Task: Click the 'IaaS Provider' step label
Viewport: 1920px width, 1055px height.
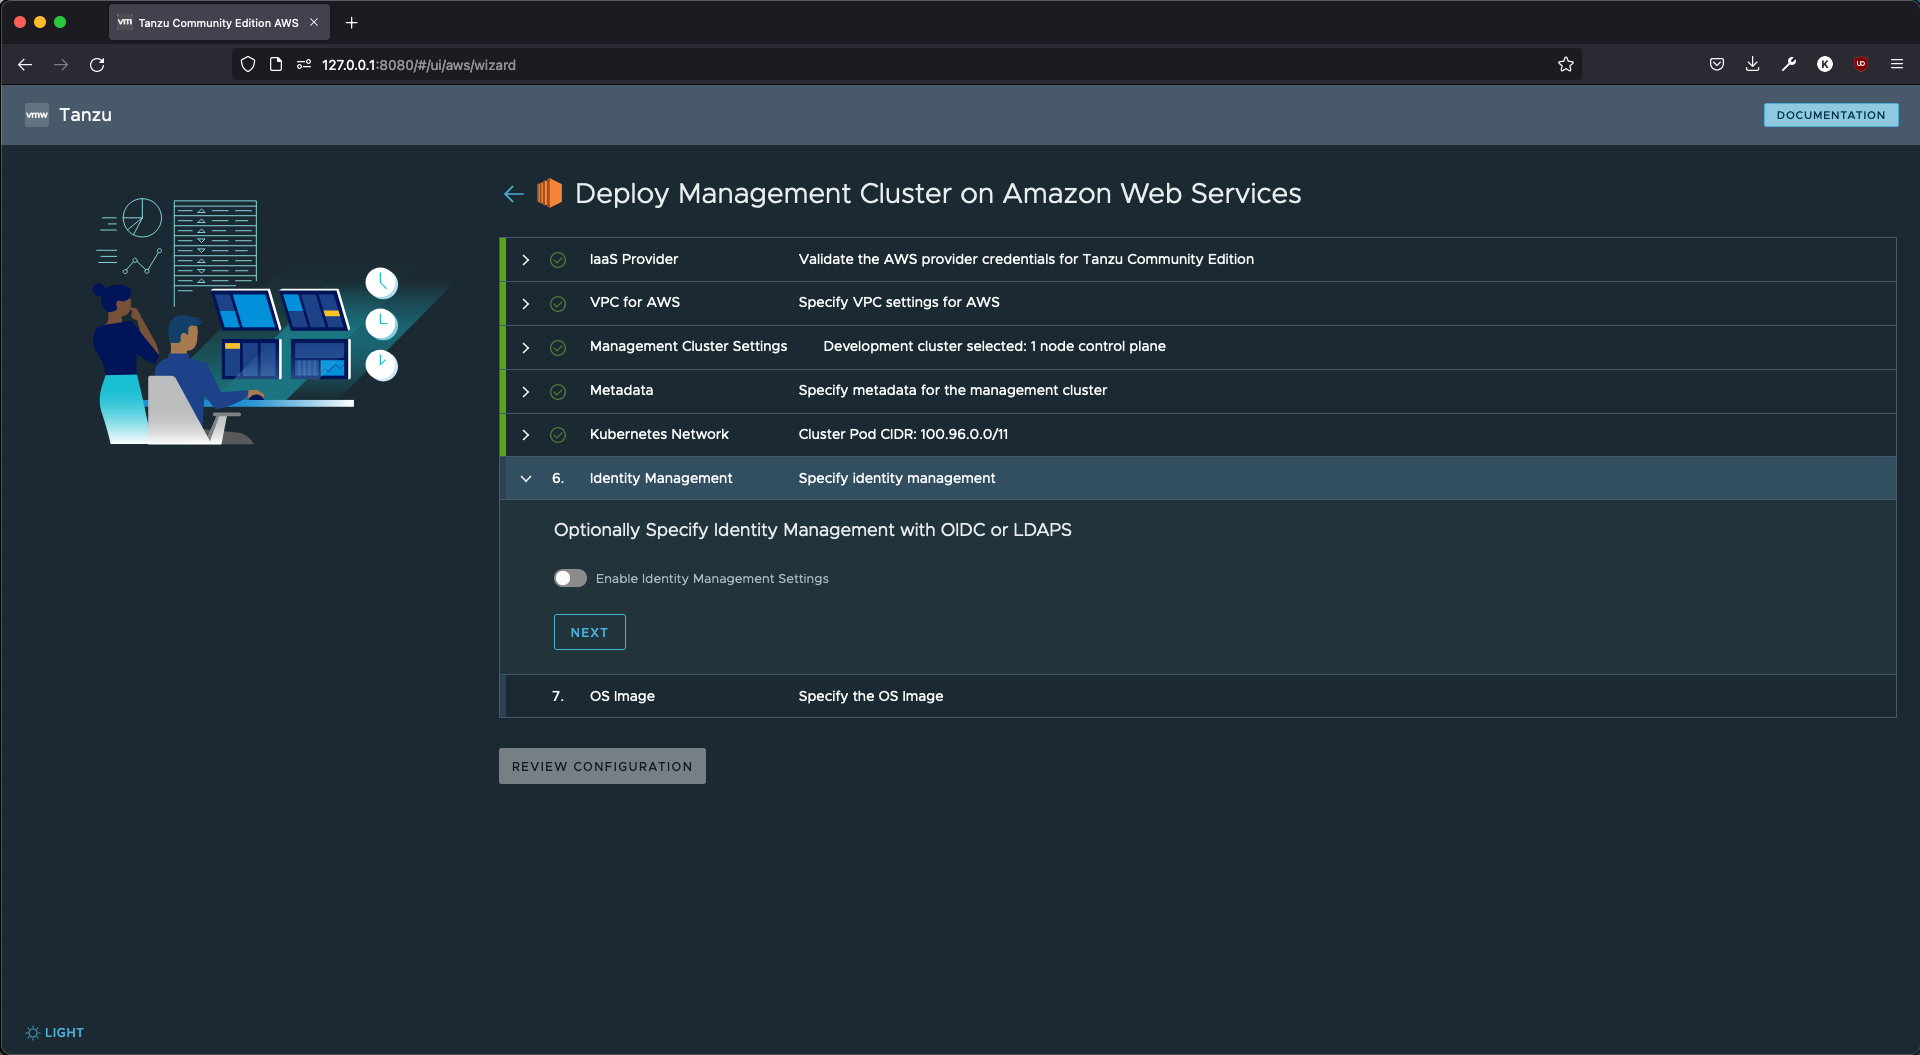Action: 634,259
